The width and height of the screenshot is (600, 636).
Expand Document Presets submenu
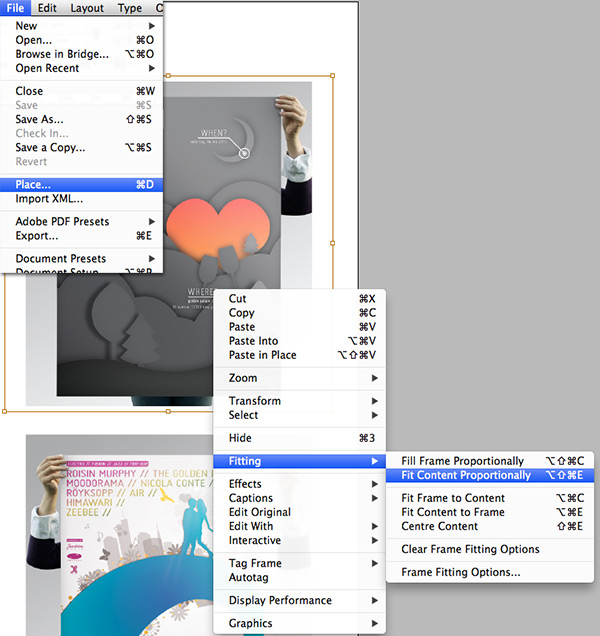82,258
